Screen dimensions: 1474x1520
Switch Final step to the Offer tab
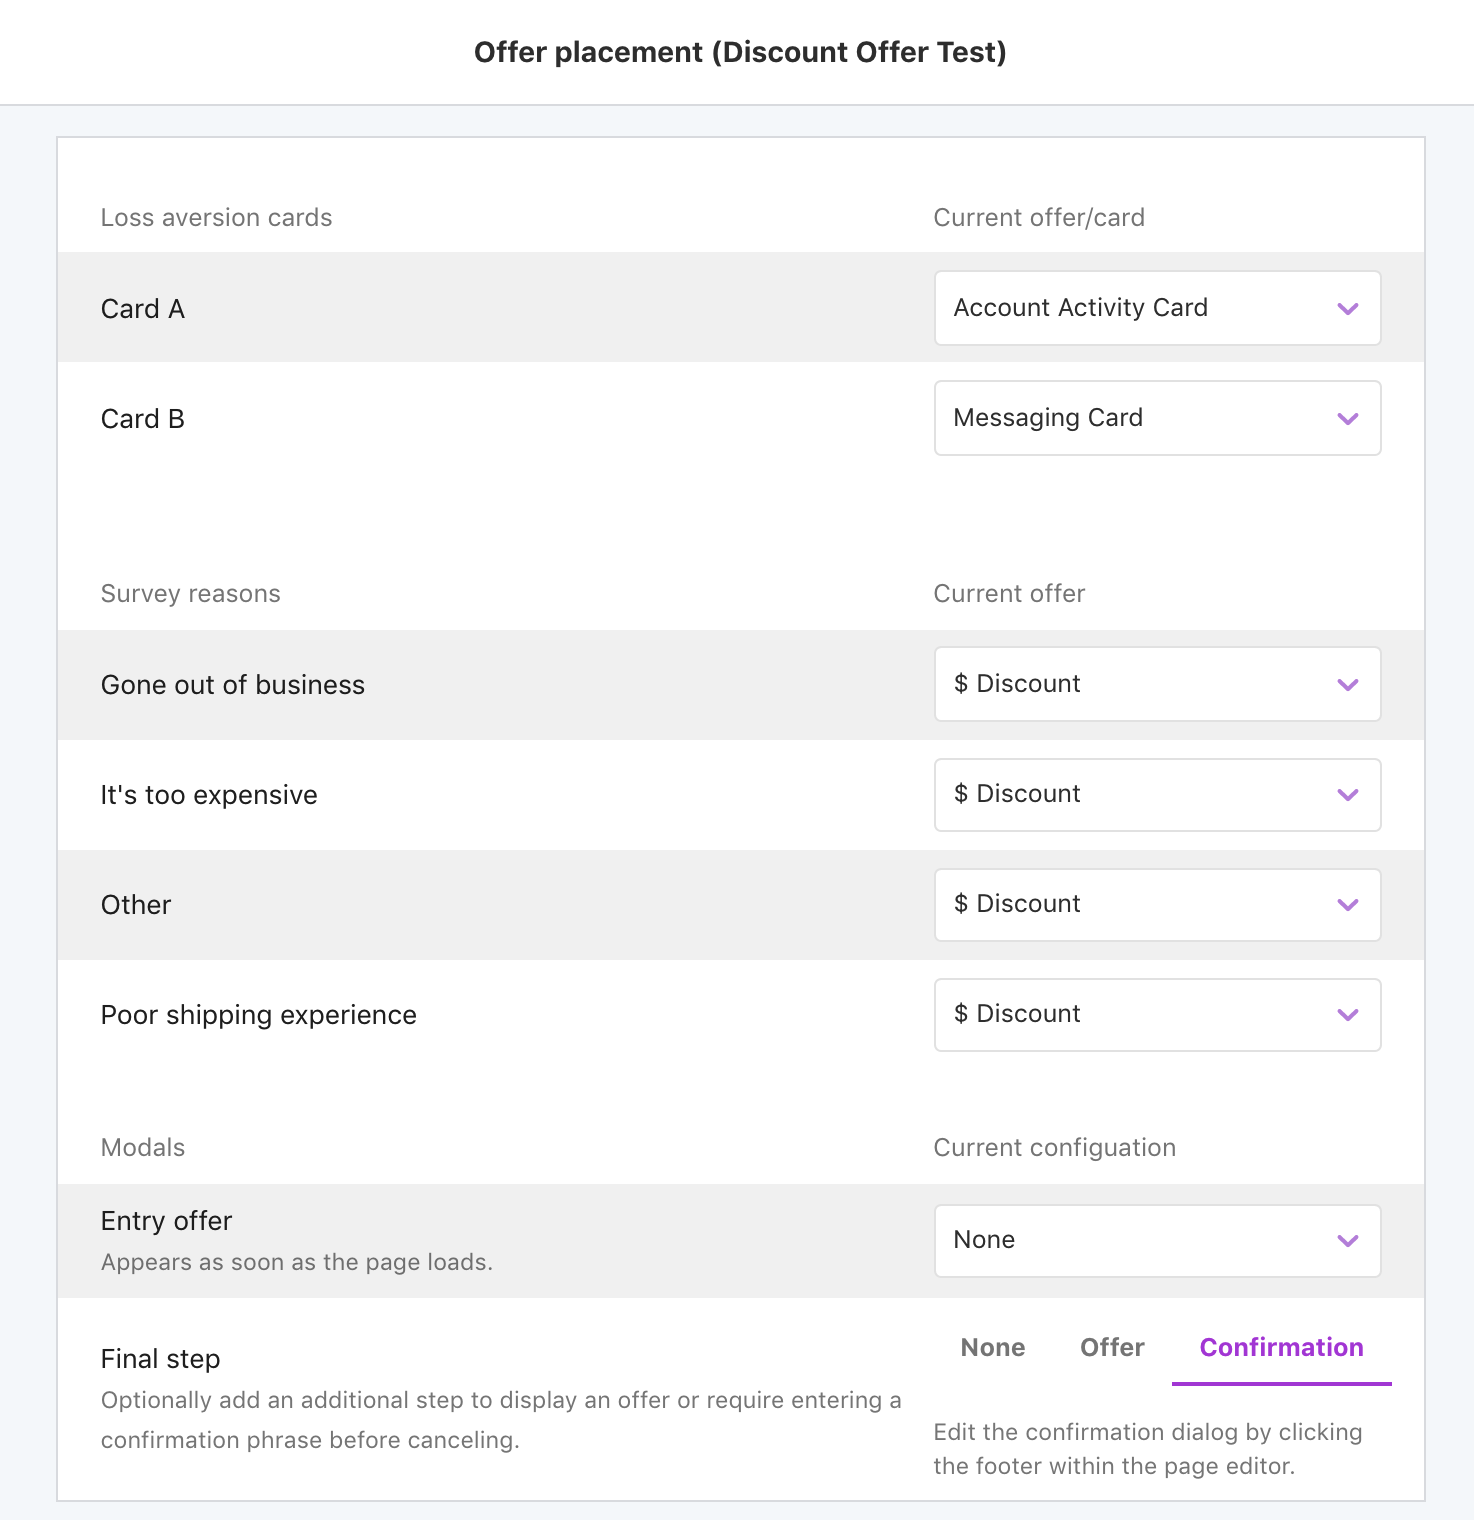click(x=1112, y=1347)
